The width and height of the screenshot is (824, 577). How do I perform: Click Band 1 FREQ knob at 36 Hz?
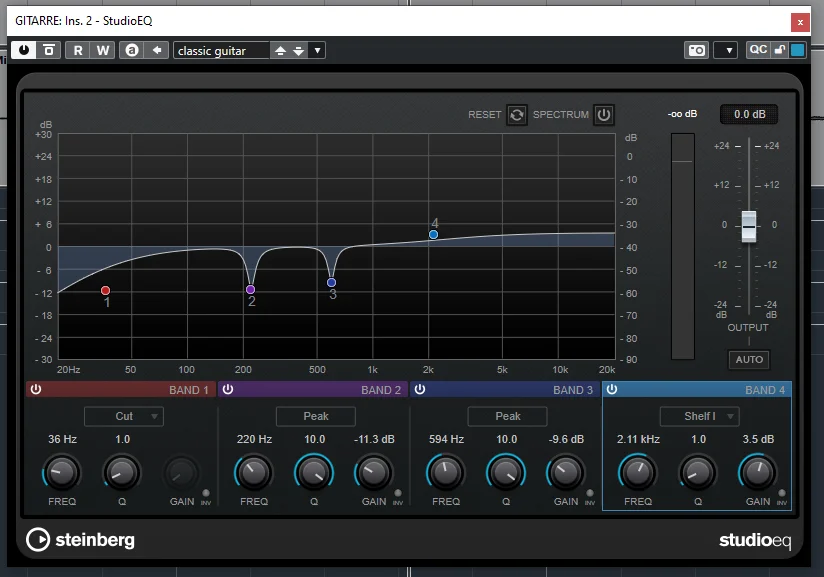tap(61, 472)
